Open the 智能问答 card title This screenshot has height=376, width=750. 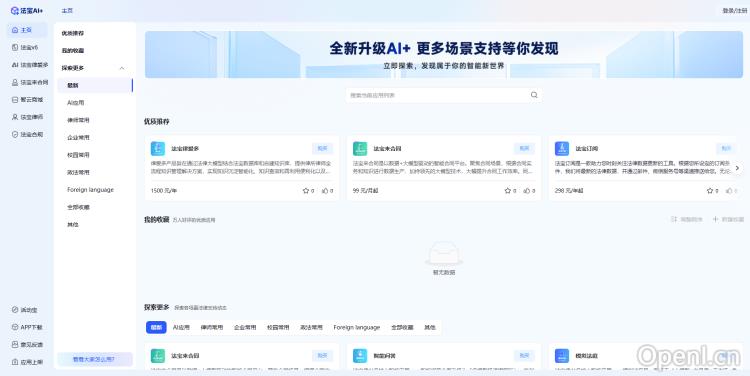(385, 356)
